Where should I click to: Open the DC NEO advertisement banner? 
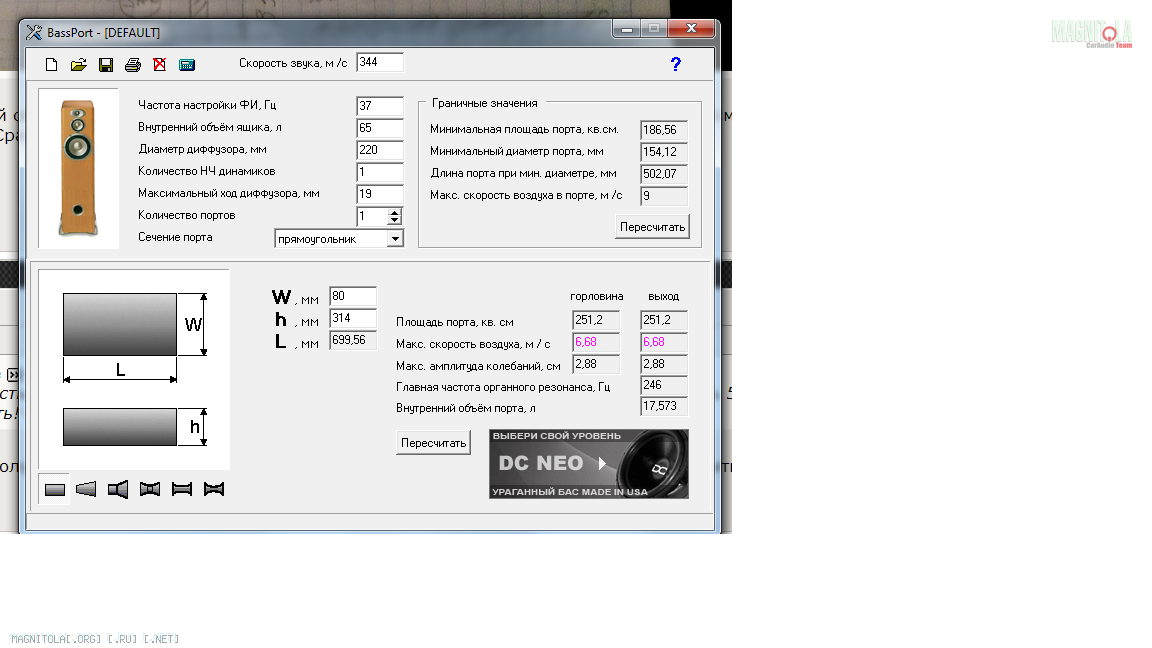(x=588, y=464)
